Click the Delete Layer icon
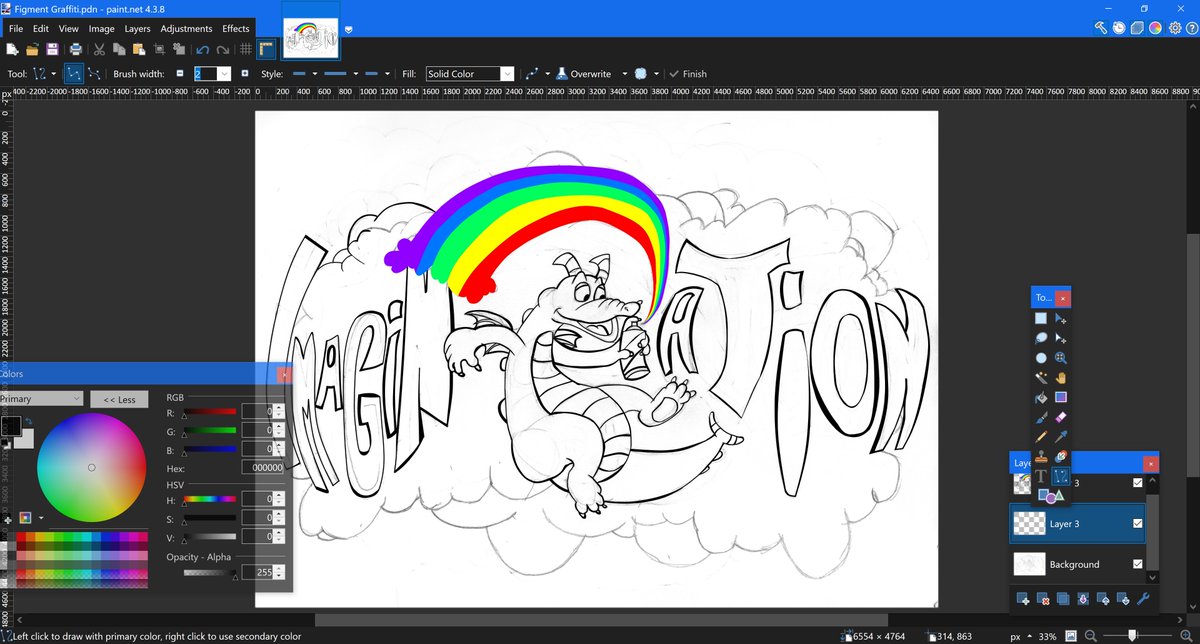The width and height of the screenshot is (1200, 644). coord(1043,599)
